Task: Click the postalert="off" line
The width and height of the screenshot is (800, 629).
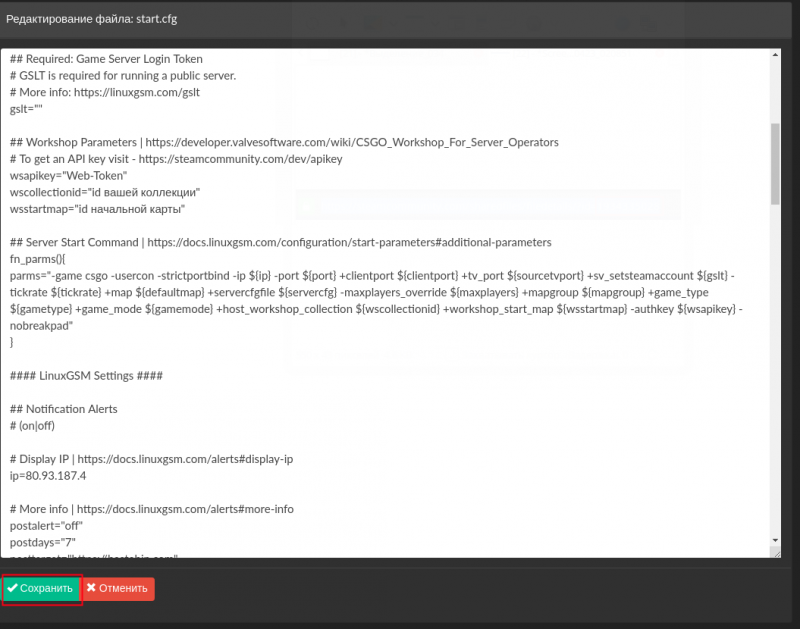Action: [x=46, y=526]
